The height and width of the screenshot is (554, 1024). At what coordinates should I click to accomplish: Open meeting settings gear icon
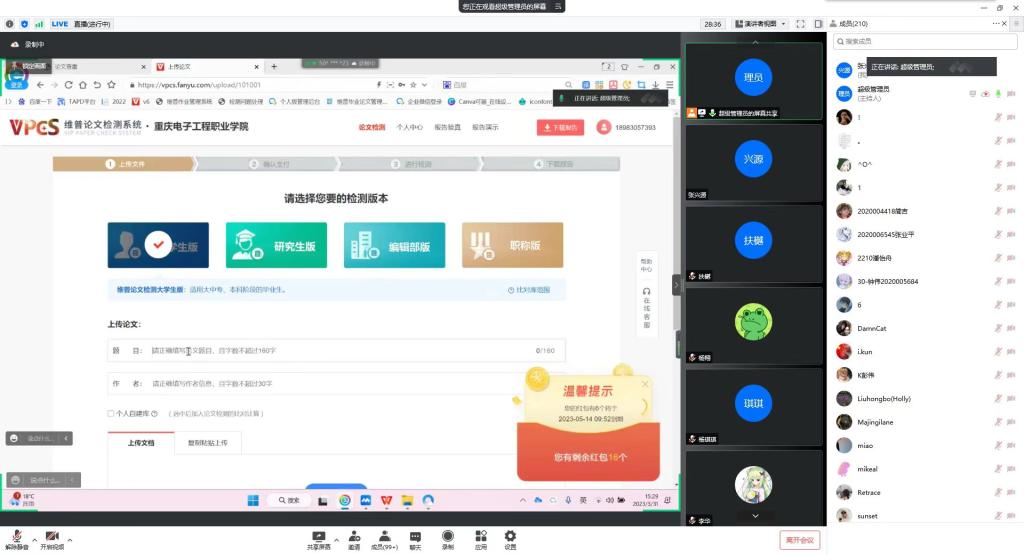[510, 537]
